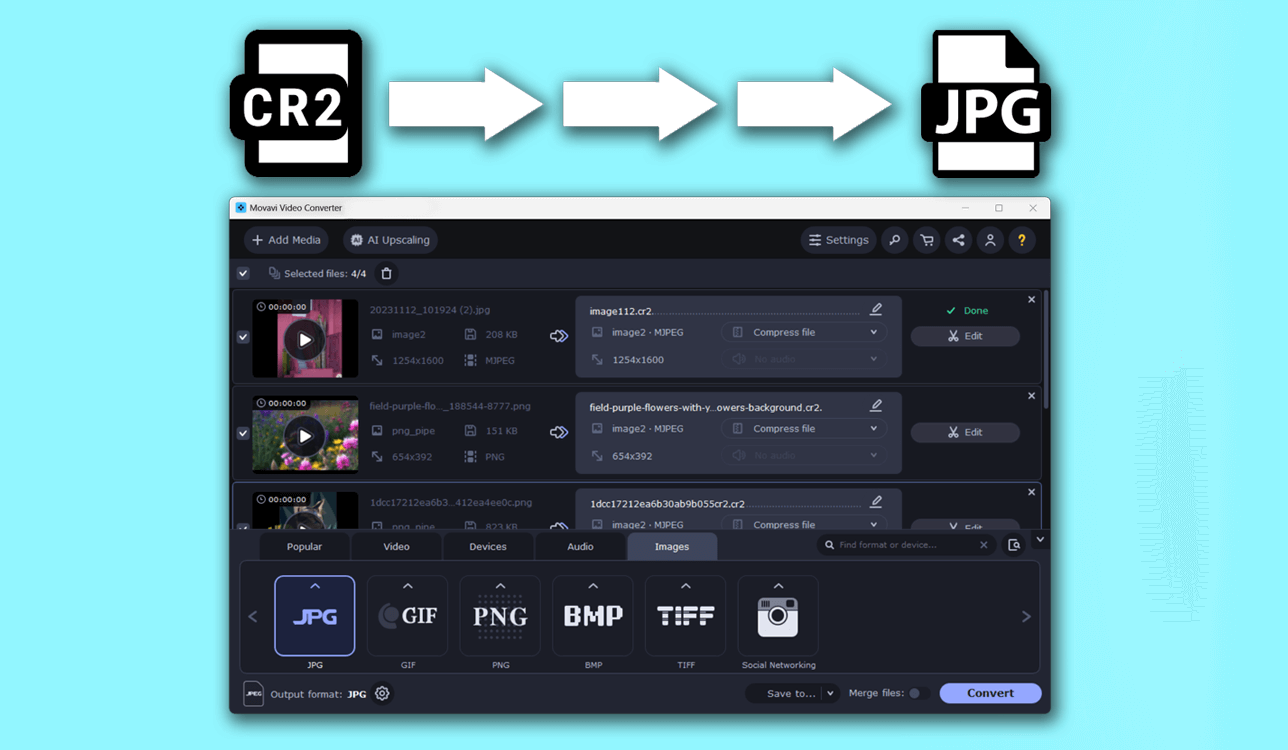
Task: Expand presets above the TIFF tile
Action: [x=686, y=586]
